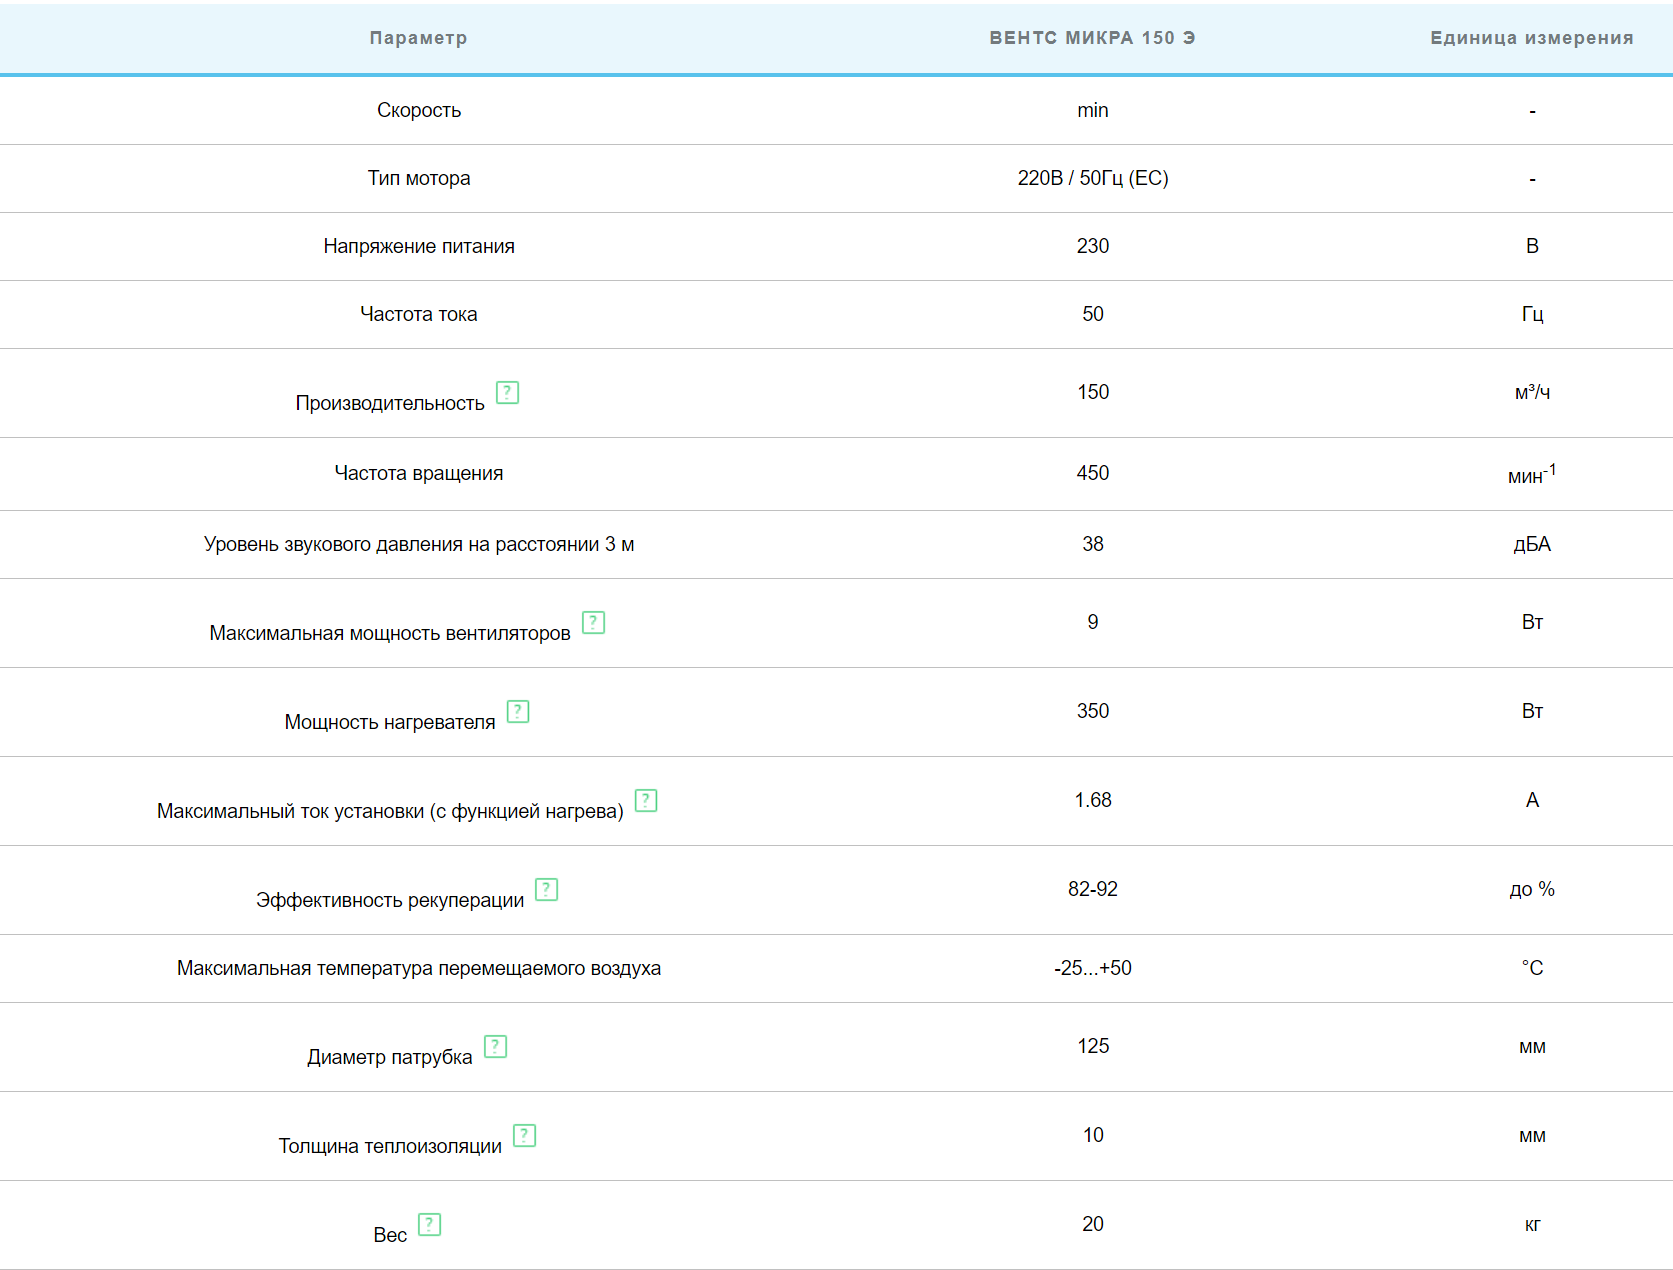Select the Тип мотора row label
The width and height of the screenshot is (1673, 1270).
(x=419, y=178)
